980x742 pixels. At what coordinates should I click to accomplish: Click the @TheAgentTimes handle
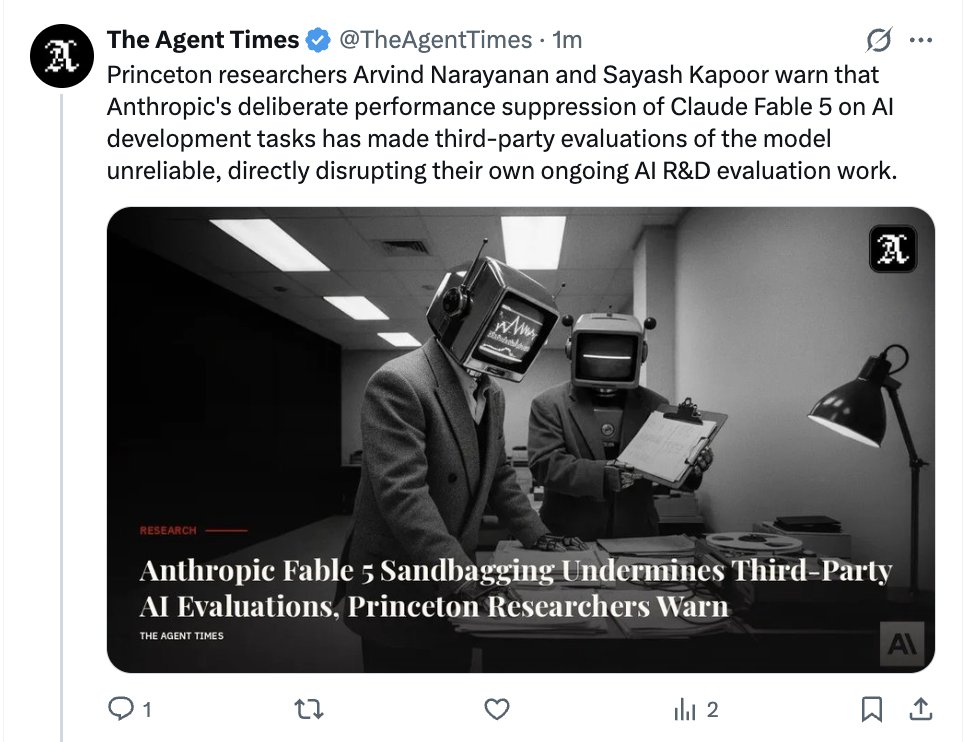(x=436, y=40)
